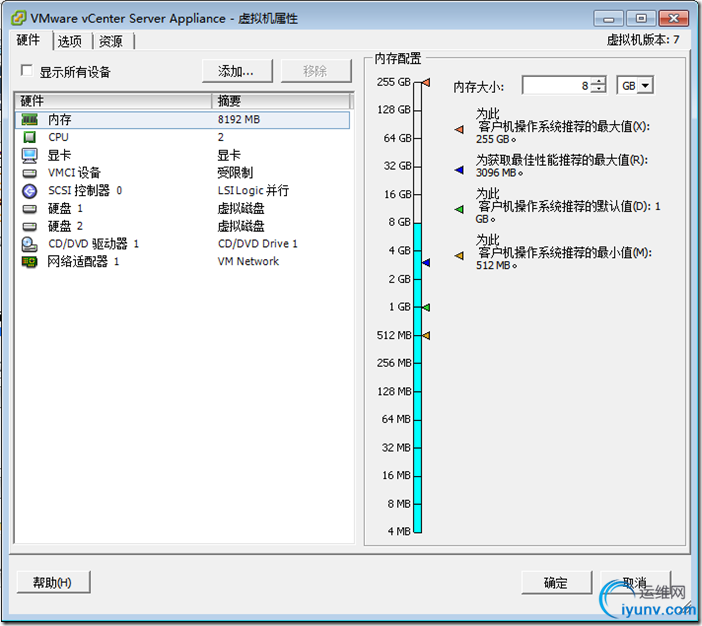Click the hard disk 1 (硬盘 1) icon
This screenshot has width=702, height=626.
(30, 209)
